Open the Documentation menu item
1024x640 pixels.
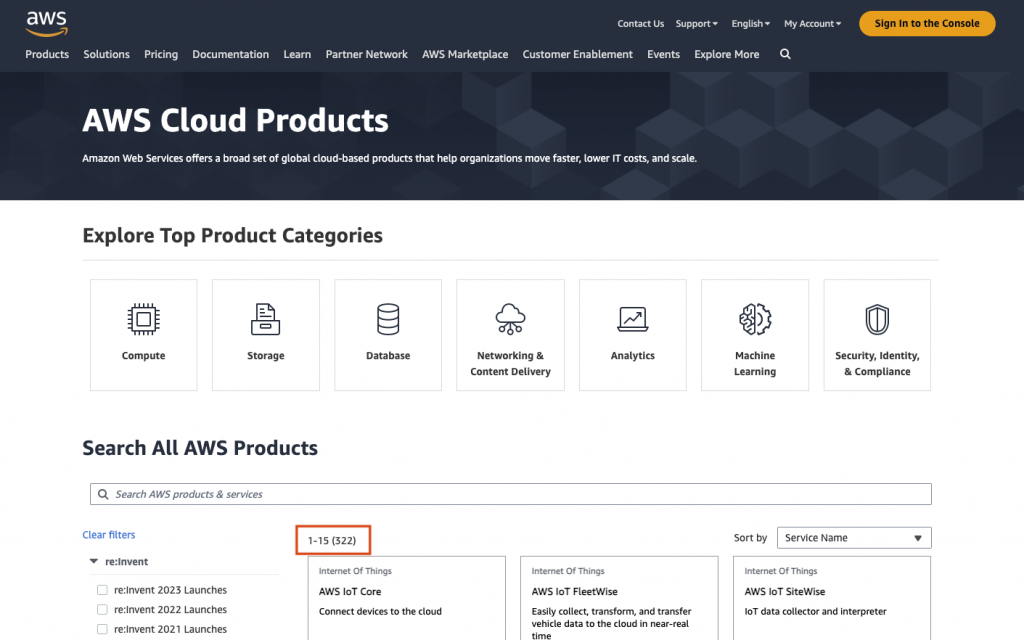231,54
